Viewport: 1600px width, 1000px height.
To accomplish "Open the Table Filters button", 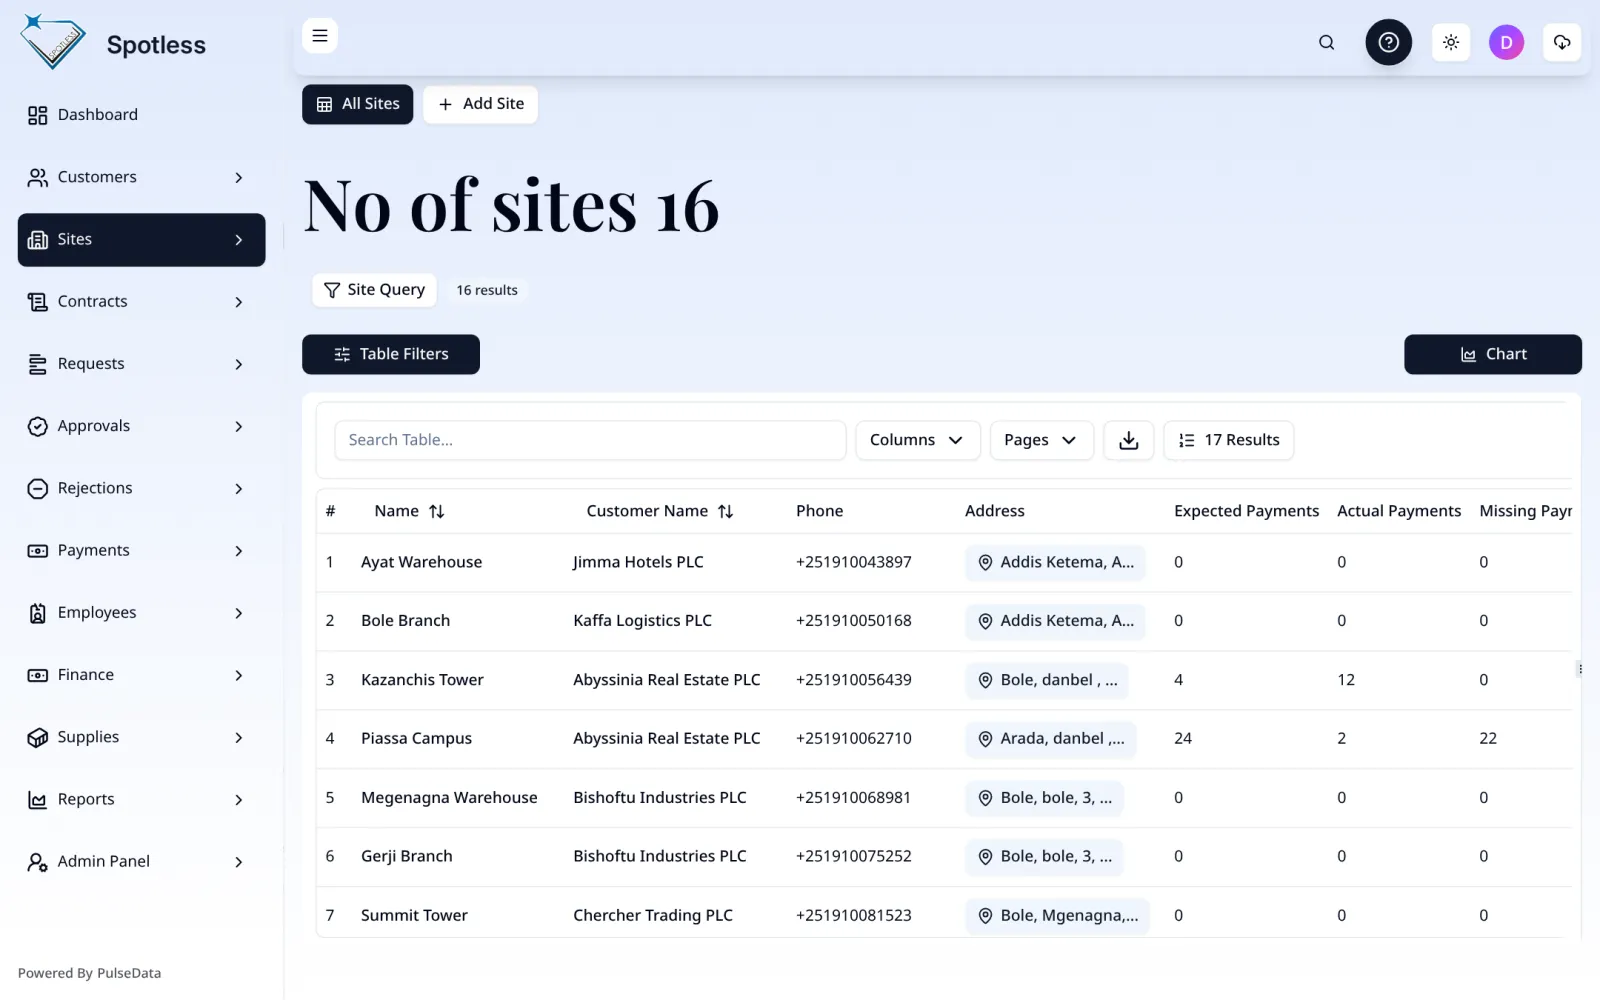I will 390,354.
